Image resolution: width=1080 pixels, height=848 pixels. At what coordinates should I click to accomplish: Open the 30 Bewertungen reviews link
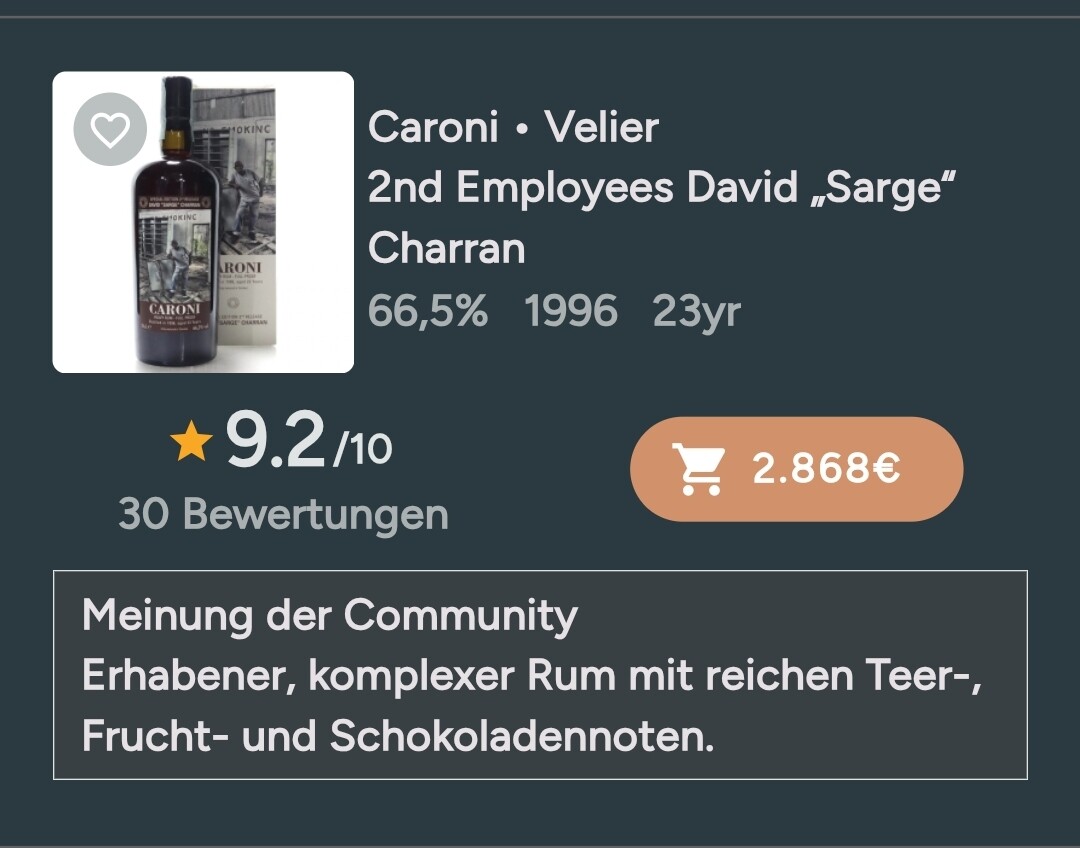[x=283, y=514]
